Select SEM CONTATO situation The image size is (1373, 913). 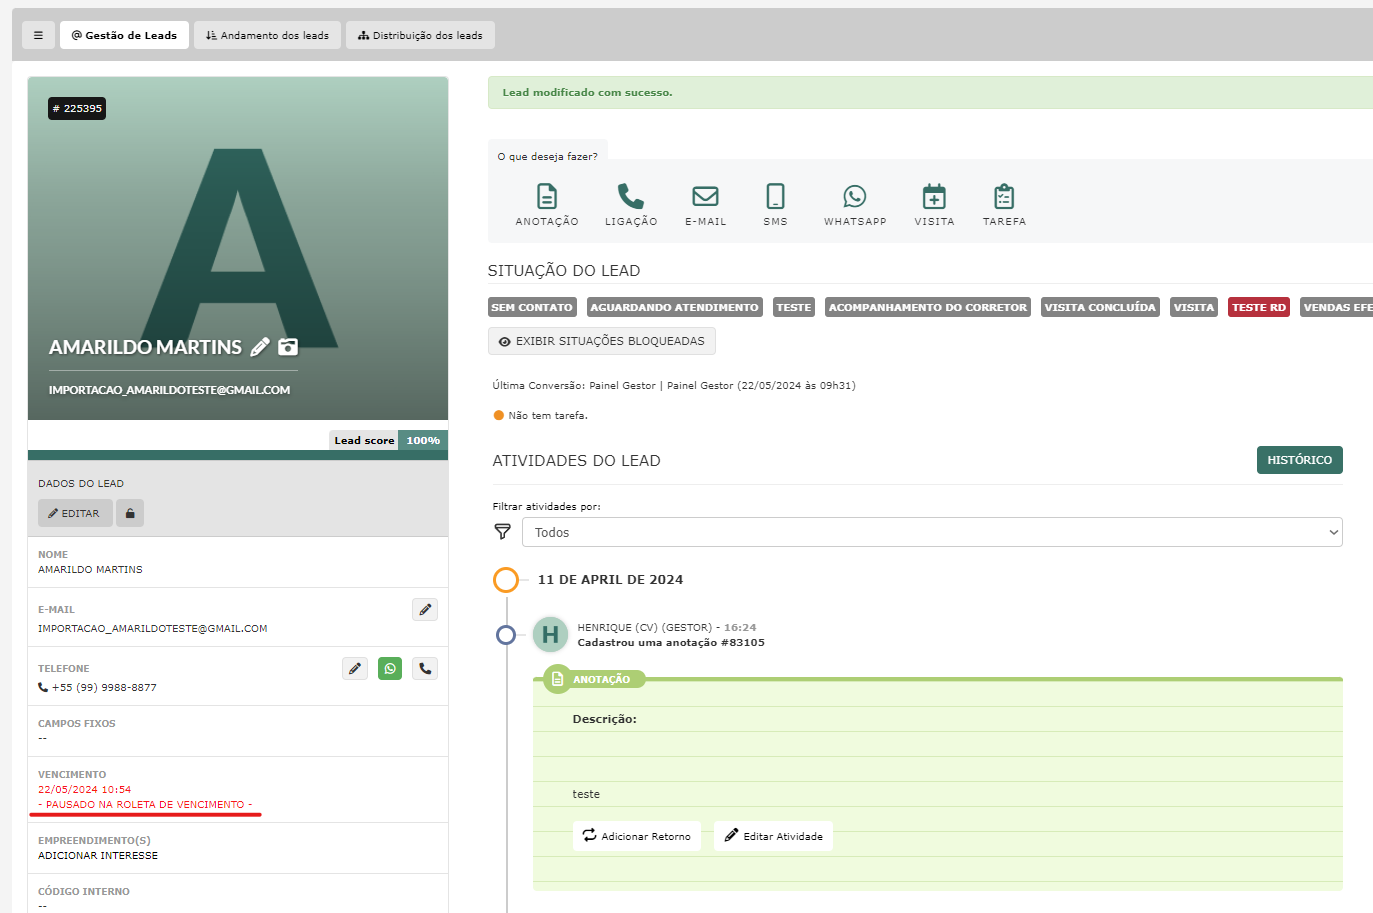click(532, 307)
